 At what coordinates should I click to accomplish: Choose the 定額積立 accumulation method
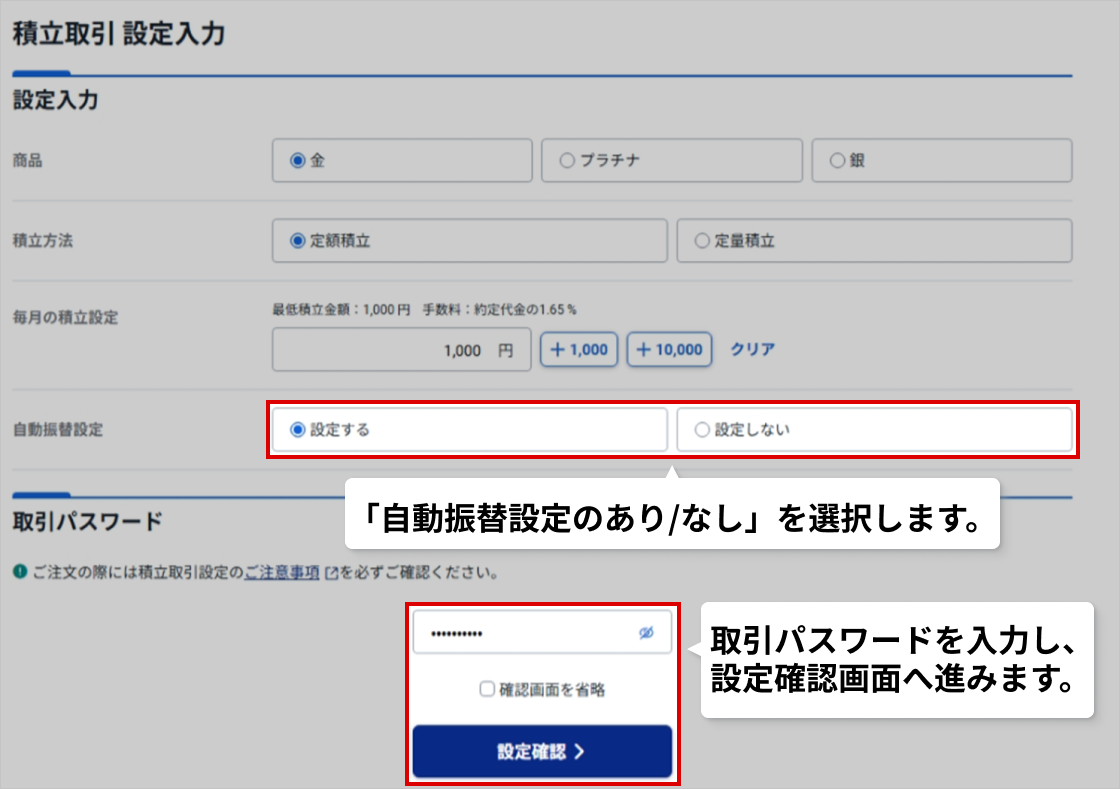pos(297,240)
